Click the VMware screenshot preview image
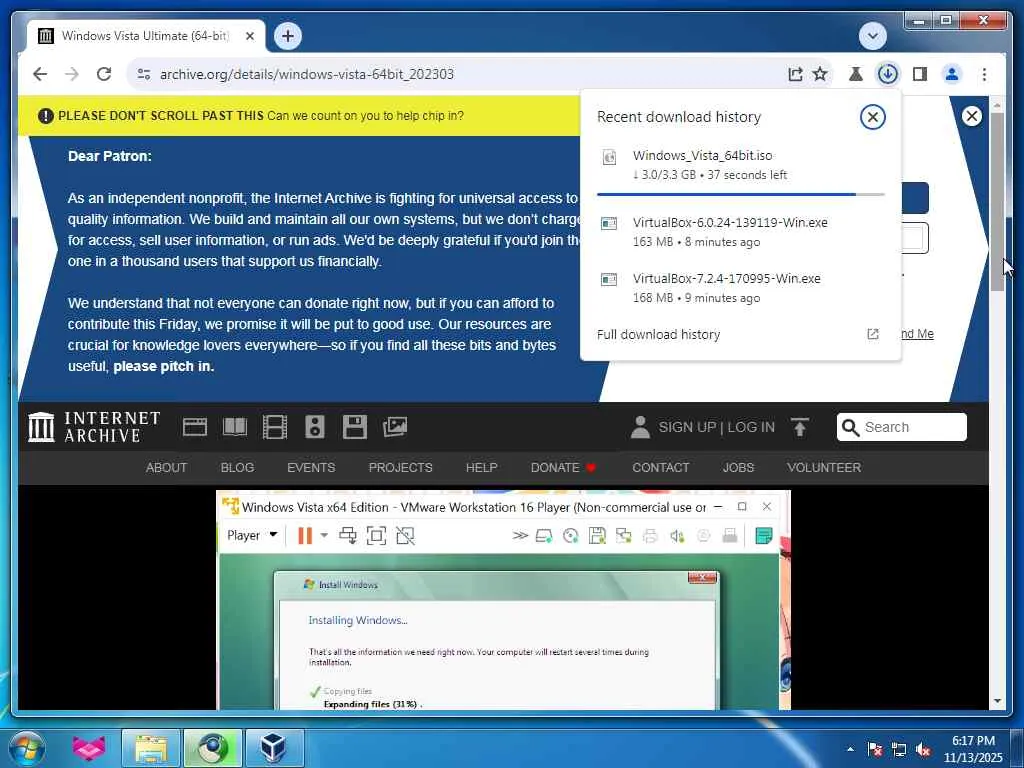This screenshot has width=1024, height=768. coord(503,600)
